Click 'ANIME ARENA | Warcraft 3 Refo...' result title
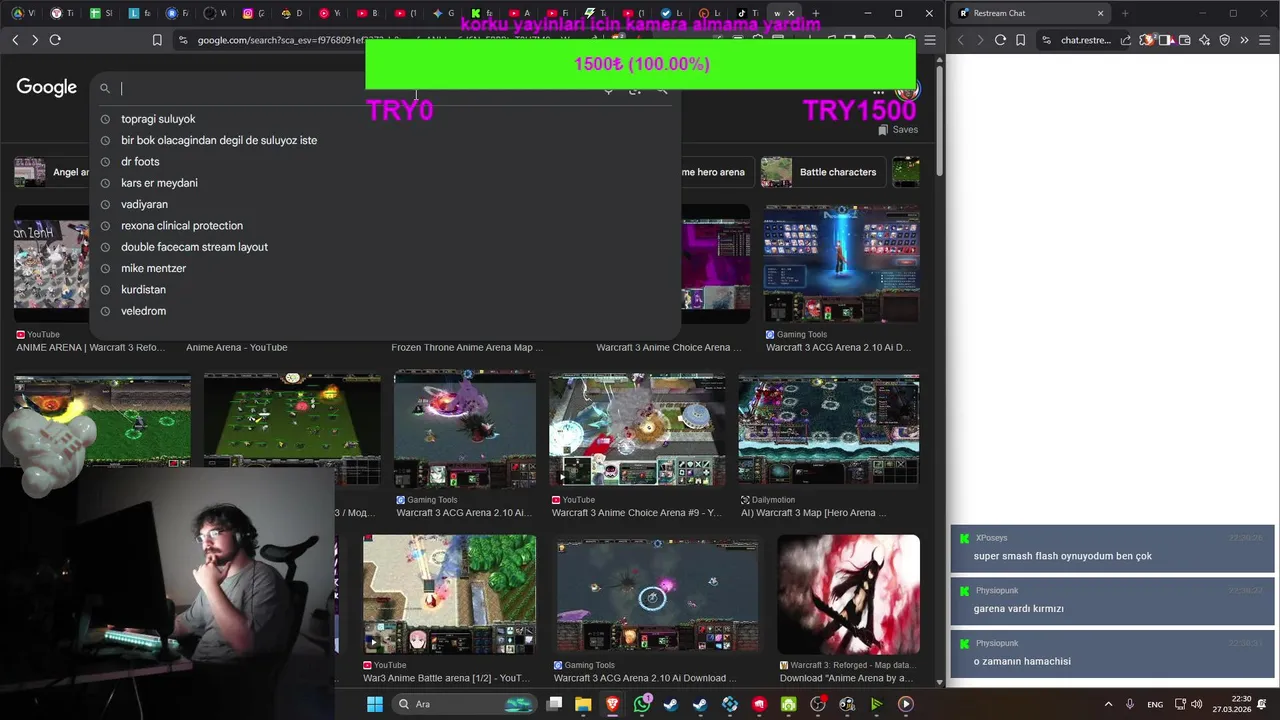Screen dimensions: 1280x720 click(x=90, y=347)
